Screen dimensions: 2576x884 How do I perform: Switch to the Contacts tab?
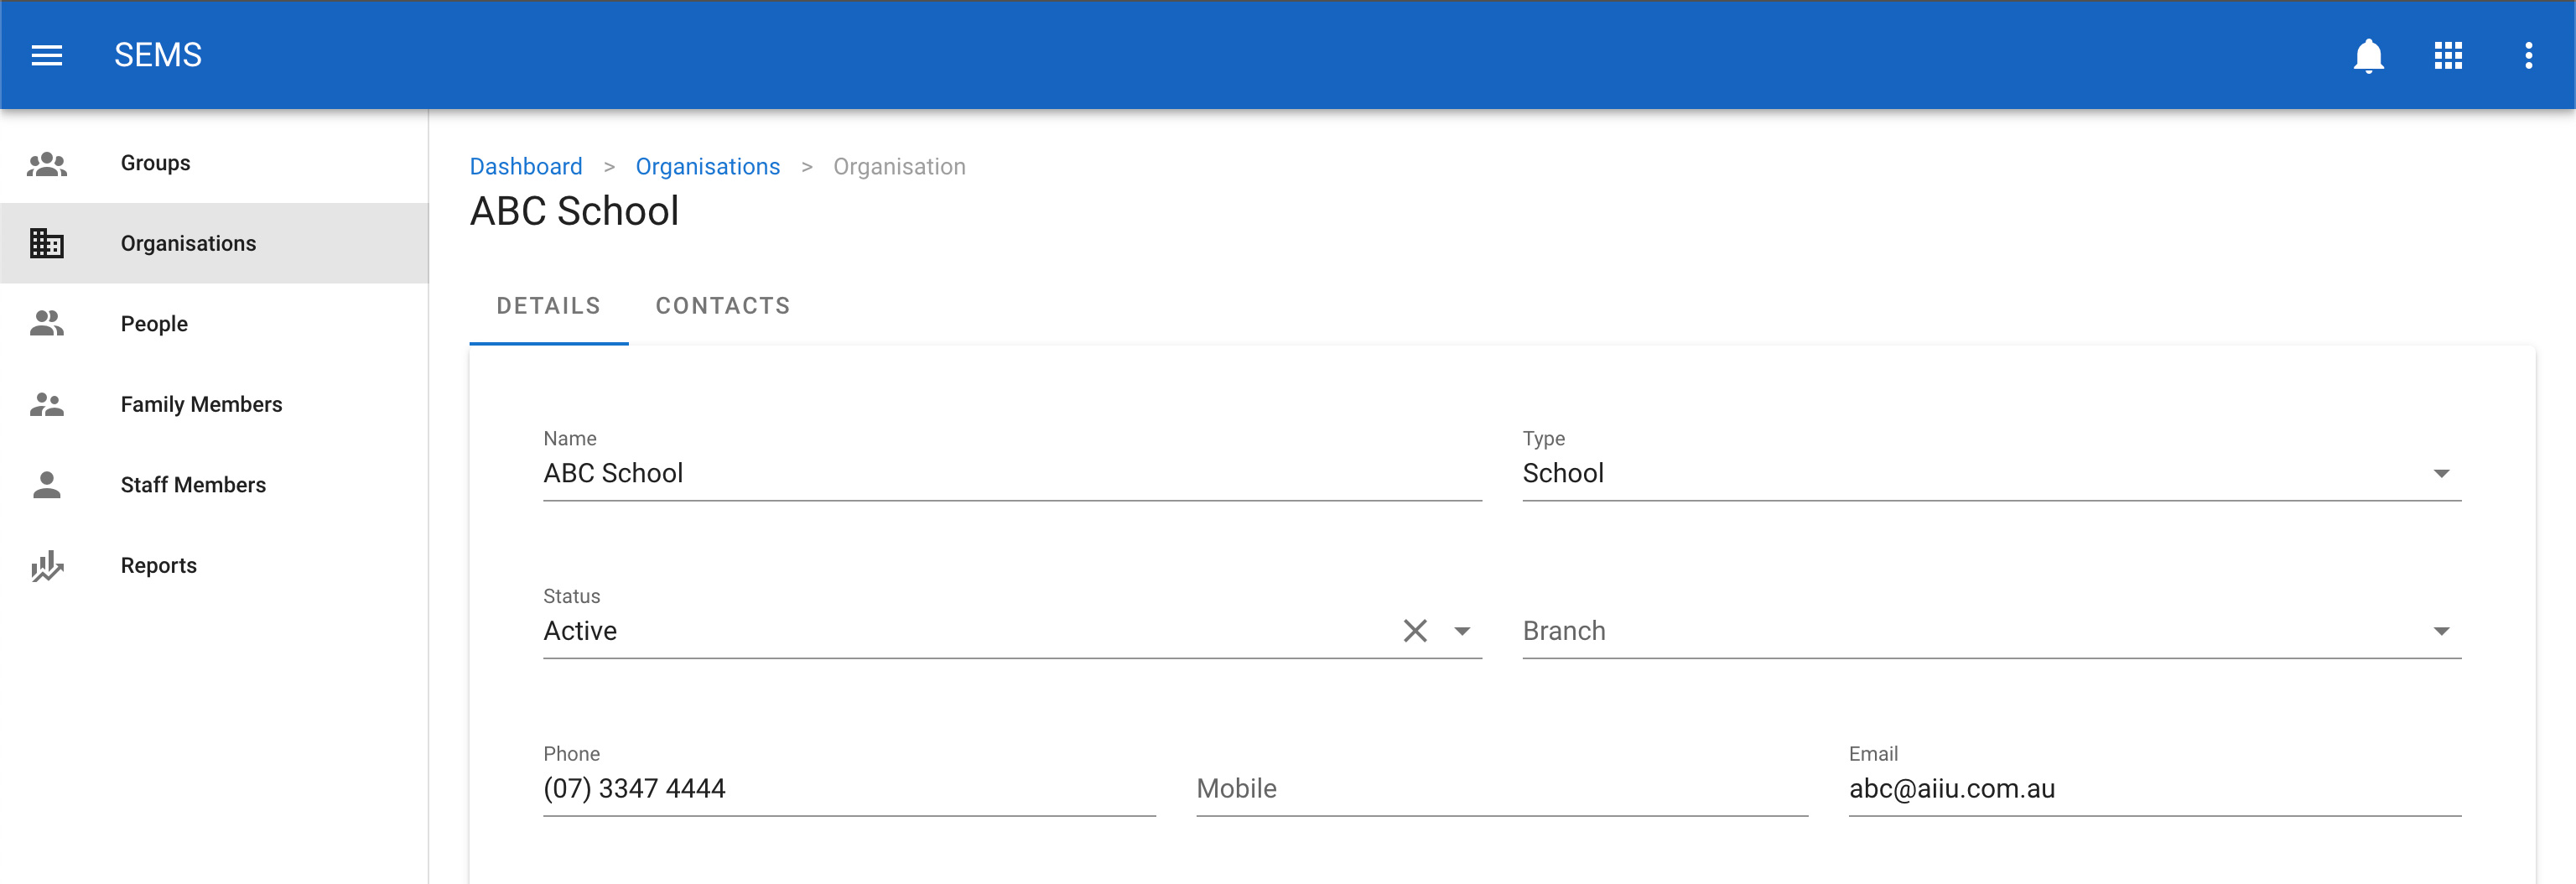[723, 306]
